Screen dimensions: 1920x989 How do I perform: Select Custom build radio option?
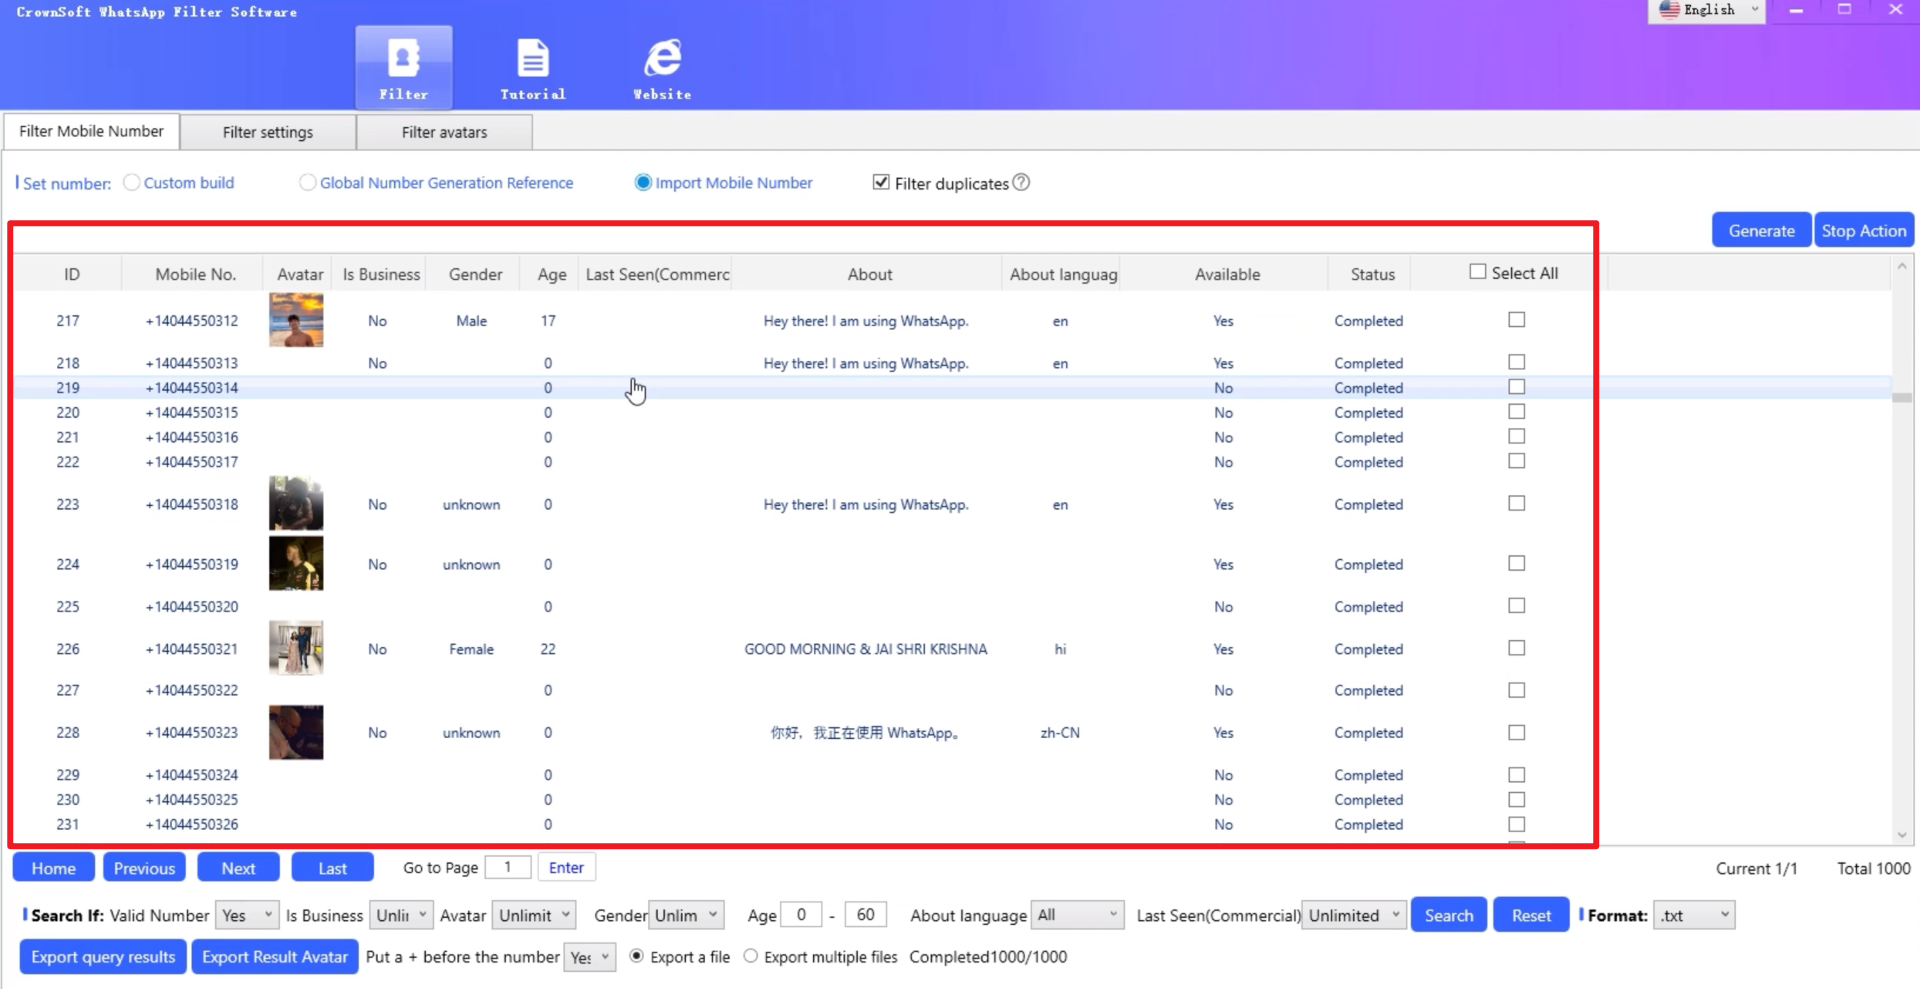[131, 182]
